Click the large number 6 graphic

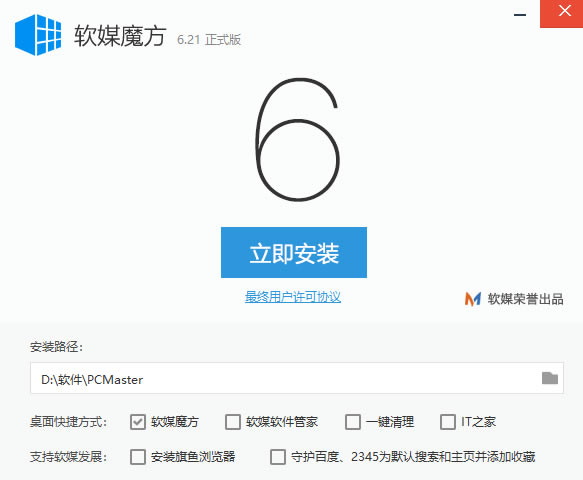297,139
